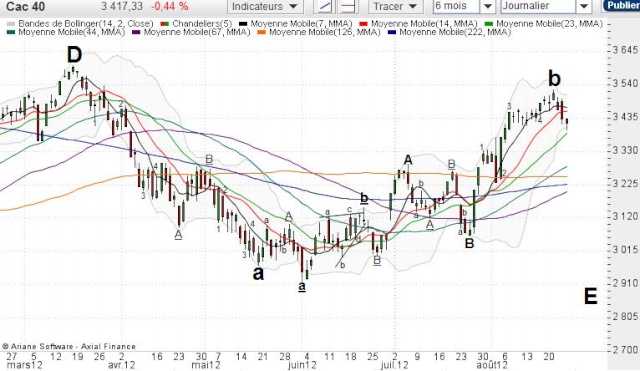The height and width of the screenshot is (371, 640).
Task: Expand the Journalier interval dropdown arrow
Action: tap(584, 6)
